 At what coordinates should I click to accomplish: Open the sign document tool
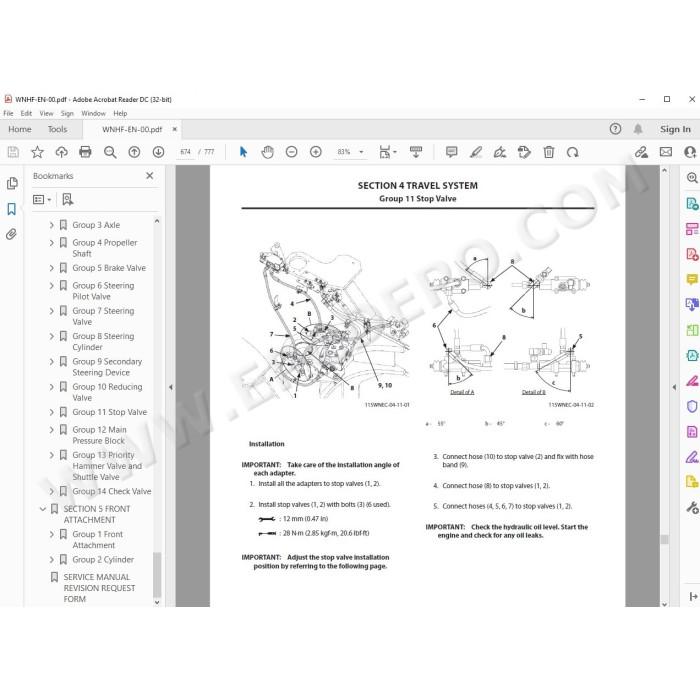click(x=500, y=152)
